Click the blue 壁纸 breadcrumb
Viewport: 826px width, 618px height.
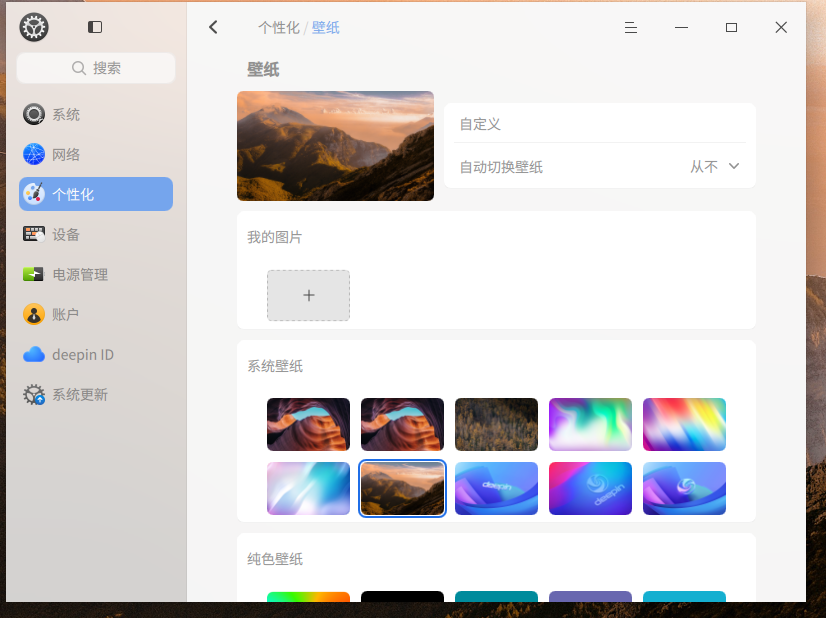326,27
